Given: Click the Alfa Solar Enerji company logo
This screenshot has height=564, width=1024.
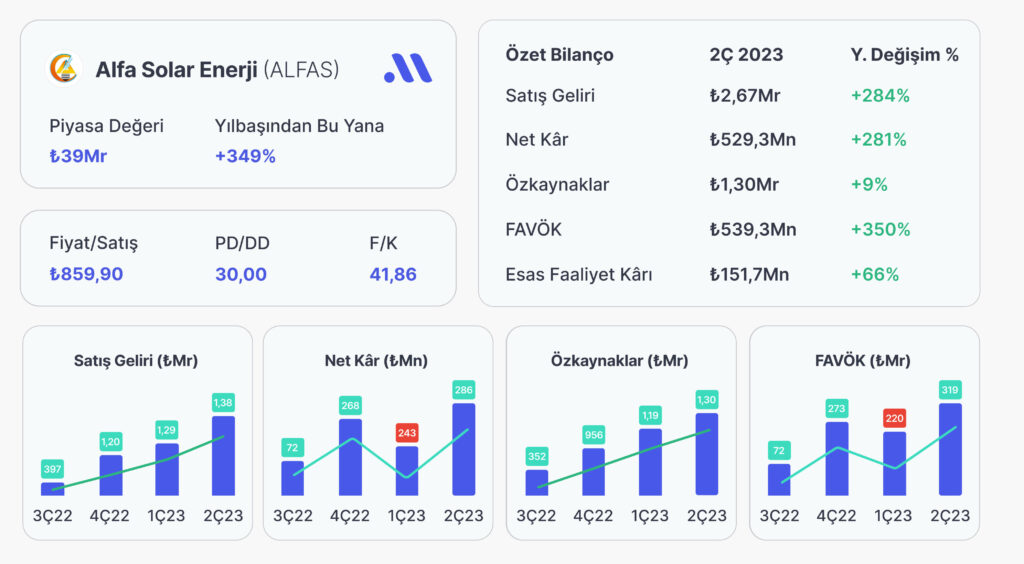Looking at the screenshot, I should pyautogui.click(x=65, y=69).
